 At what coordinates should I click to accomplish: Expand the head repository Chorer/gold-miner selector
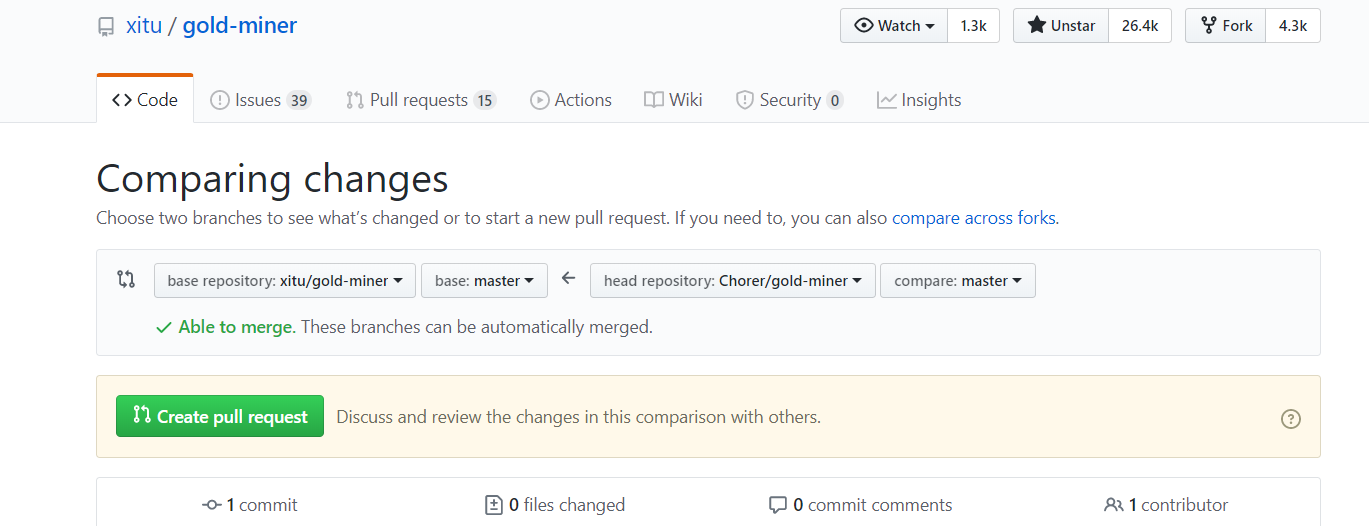tap(733, 281)
